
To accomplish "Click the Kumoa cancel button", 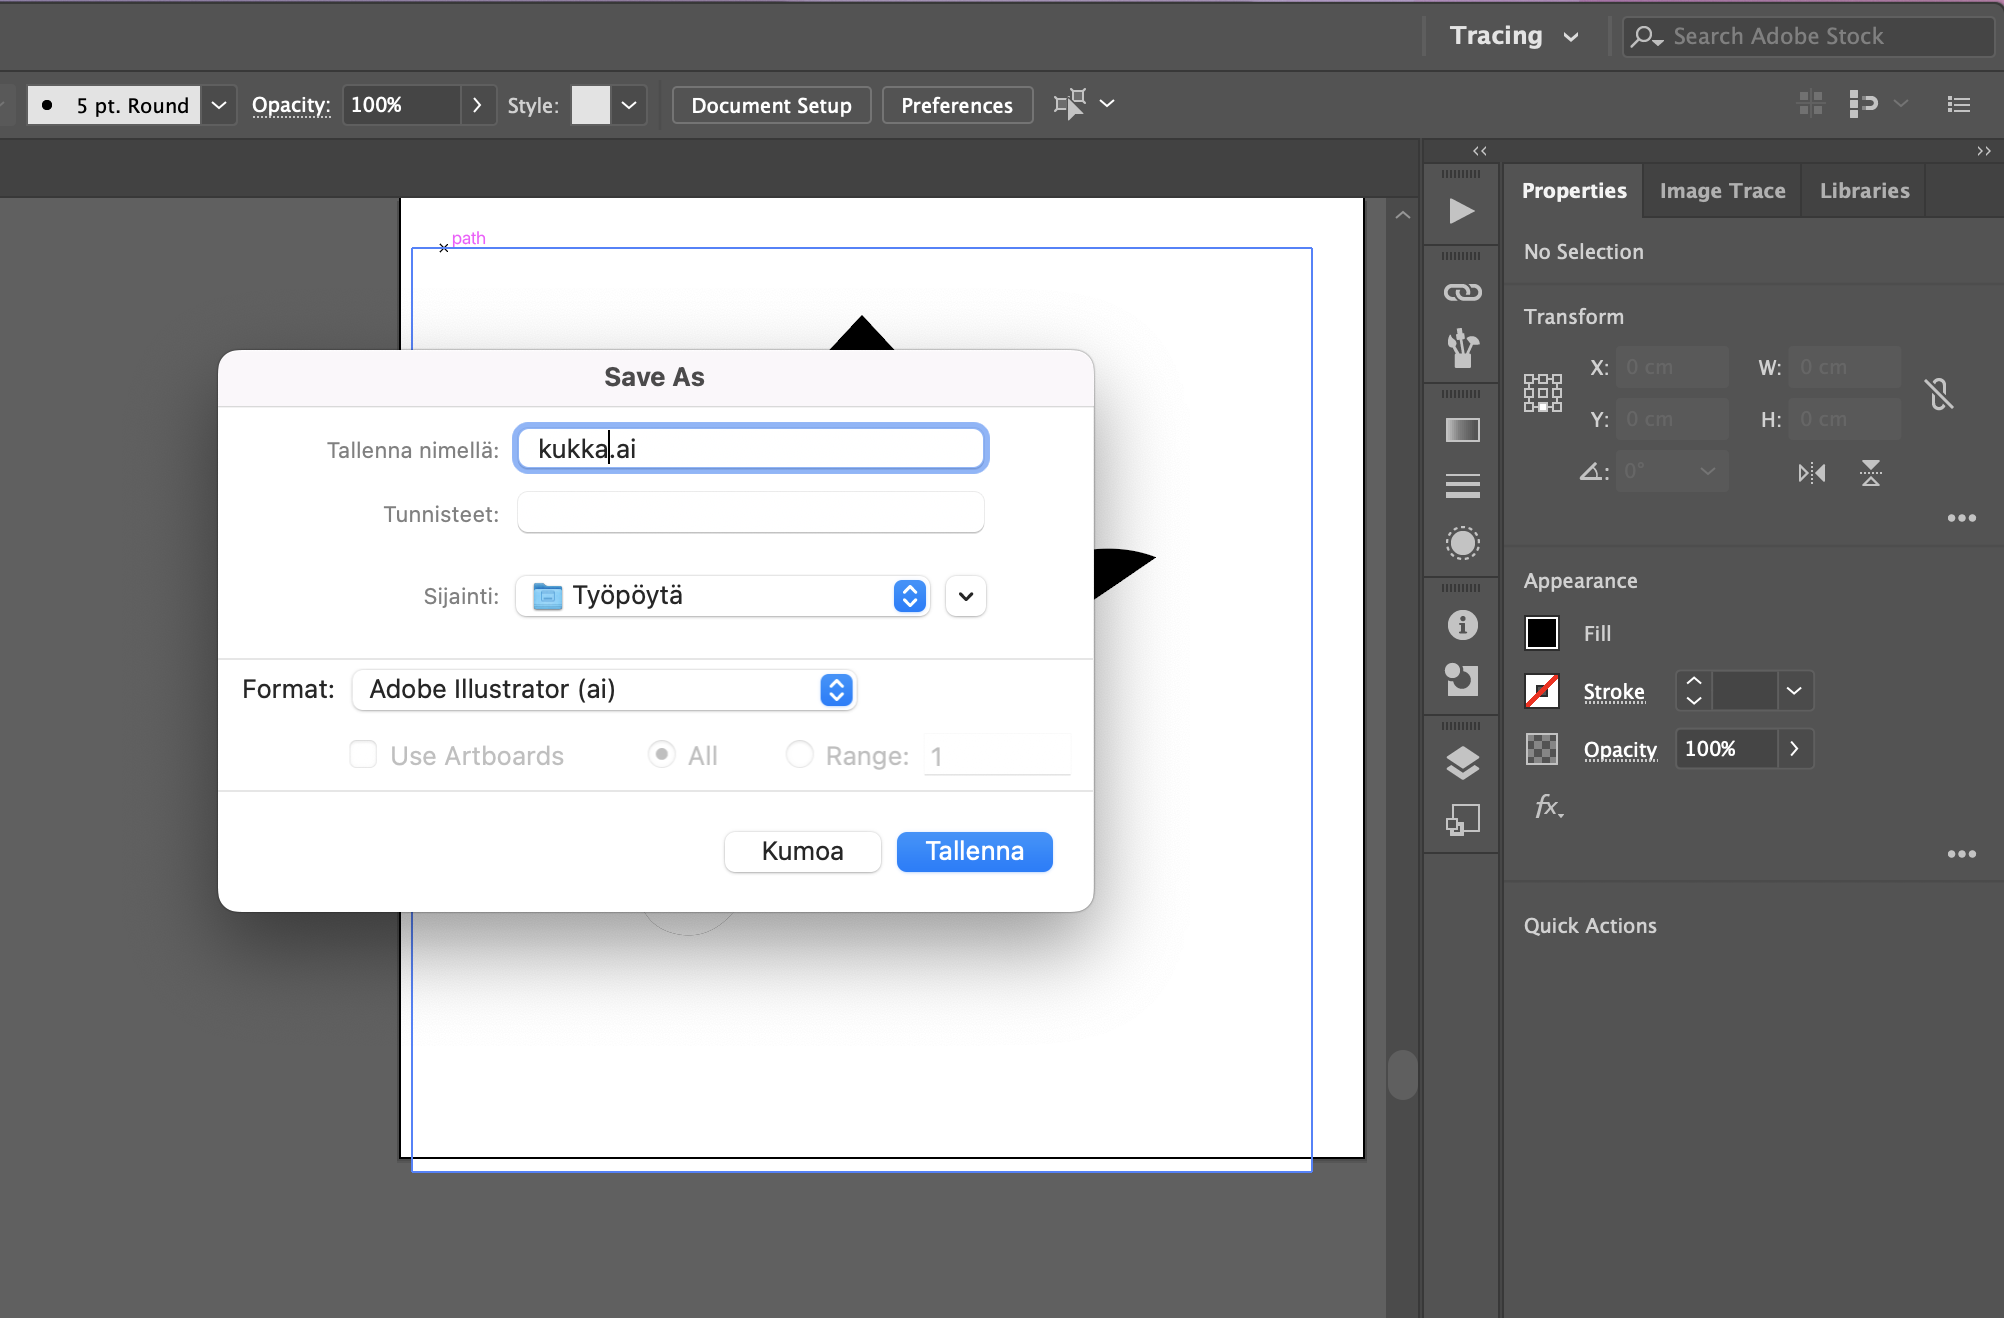I will pos(802,851).
